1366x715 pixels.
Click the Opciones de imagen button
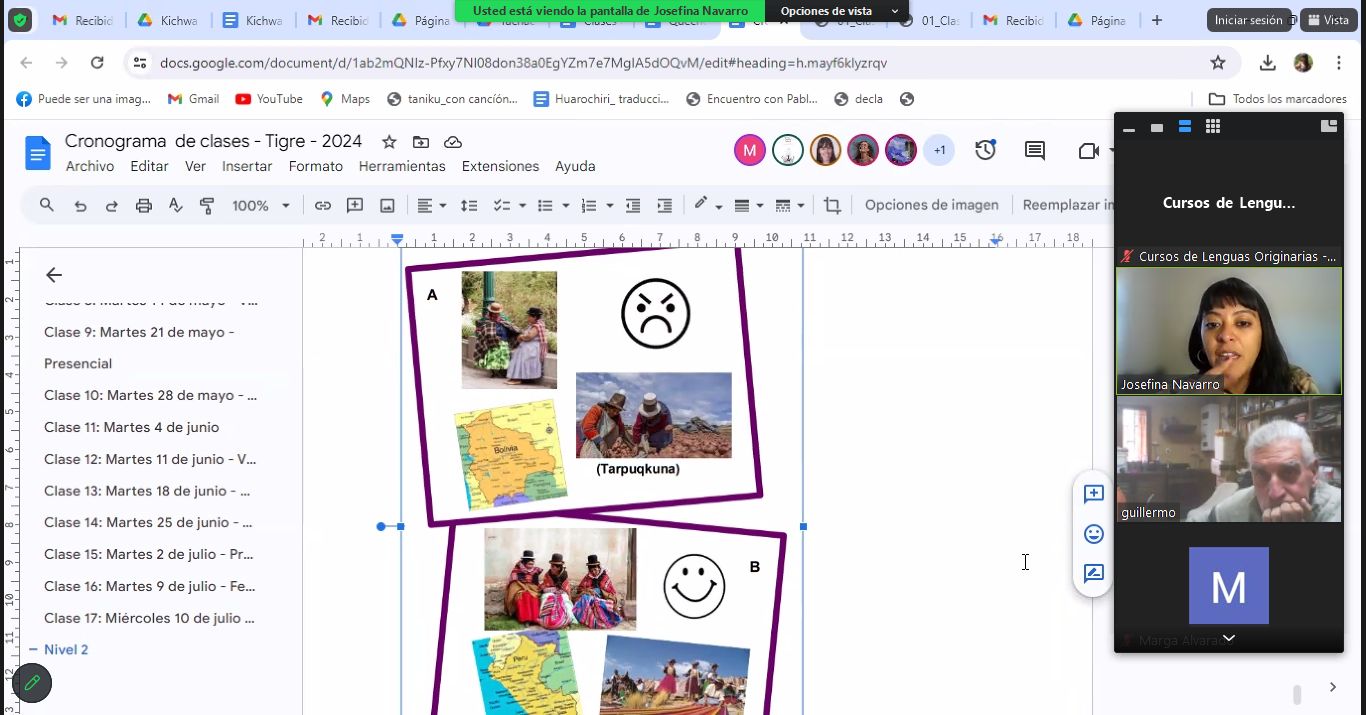point(932,205)
